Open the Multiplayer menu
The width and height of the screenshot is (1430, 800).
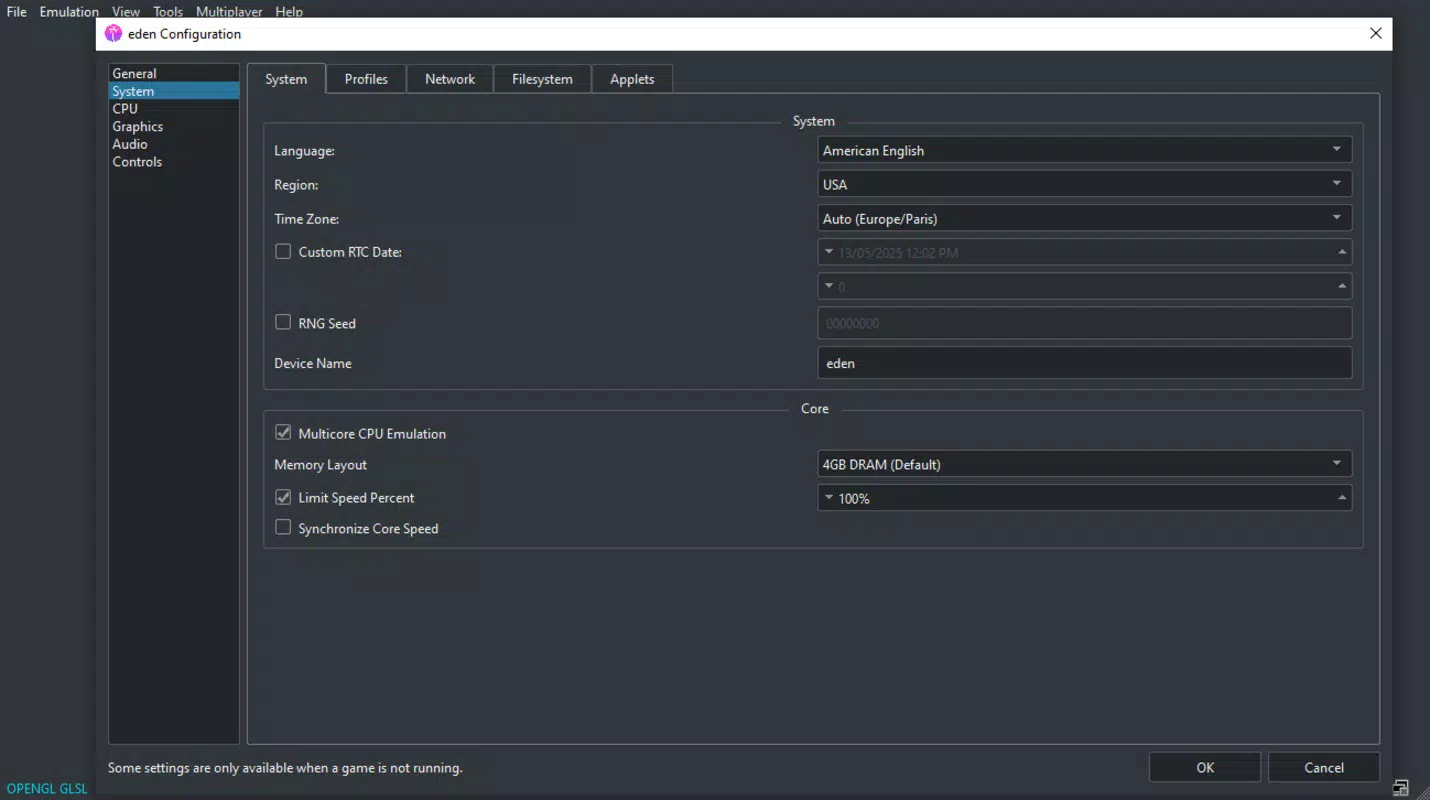pyautogui.click(x=229, y=11)
